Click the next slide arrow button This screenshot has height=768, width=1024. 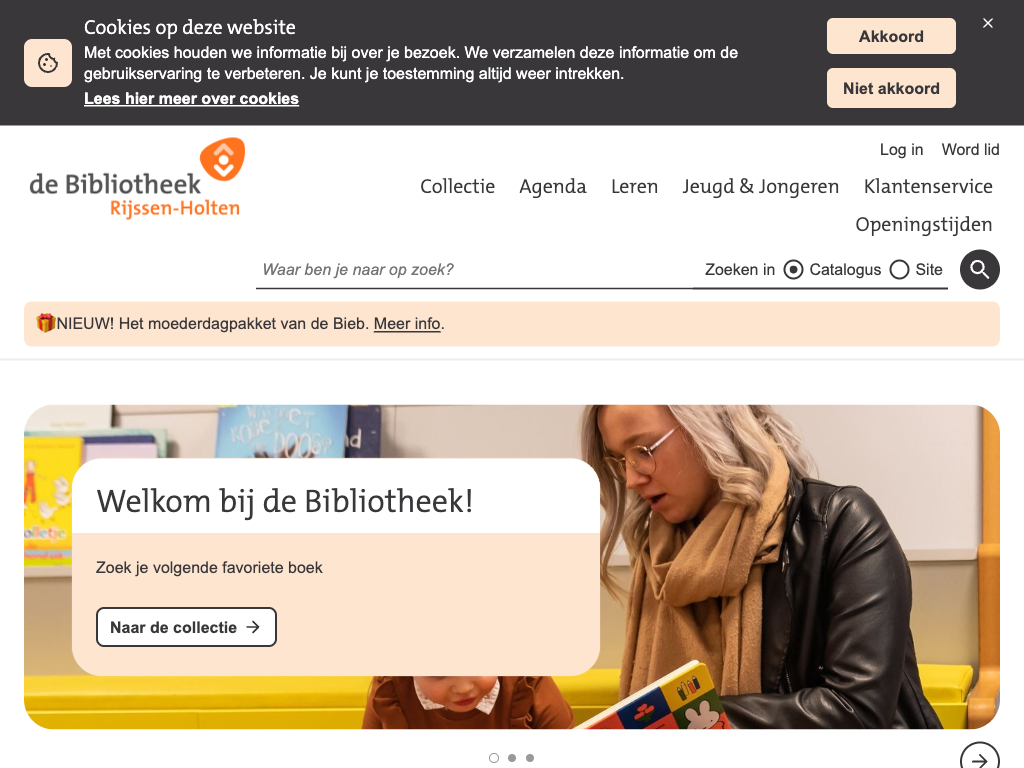pyautogui.click(x=980, y=758)
